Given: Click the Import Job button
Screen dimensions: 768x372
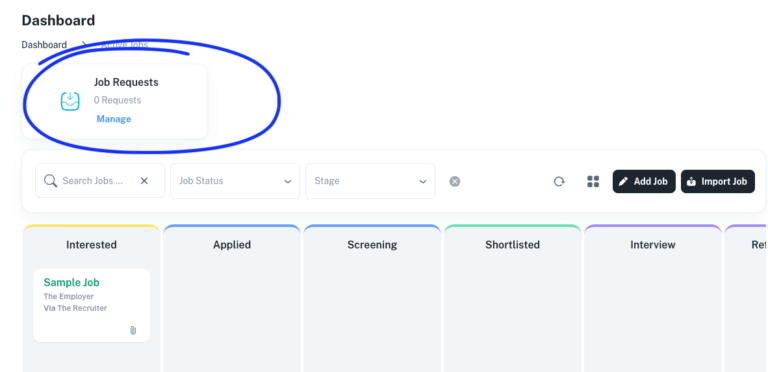Looking at the screenshot, I should pyautogui.click(x=718, y=182).
